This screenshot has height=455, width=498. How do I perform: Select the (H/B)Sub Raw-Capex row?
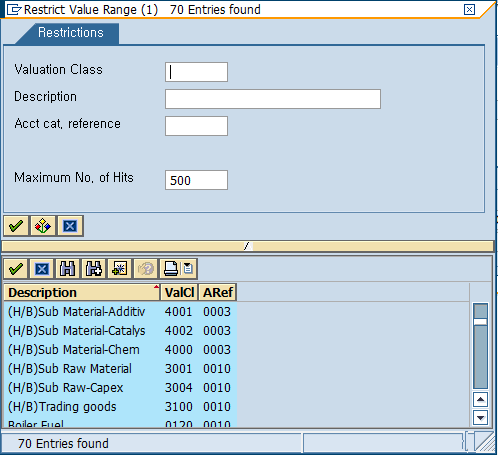(120, 388)
